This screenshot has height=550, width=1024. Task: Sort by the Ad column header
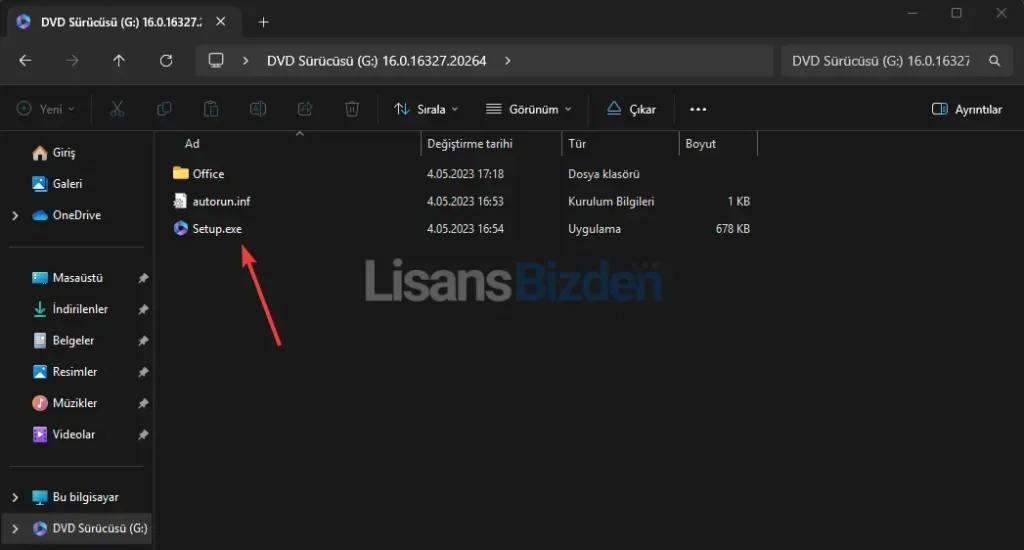point(192,144)
